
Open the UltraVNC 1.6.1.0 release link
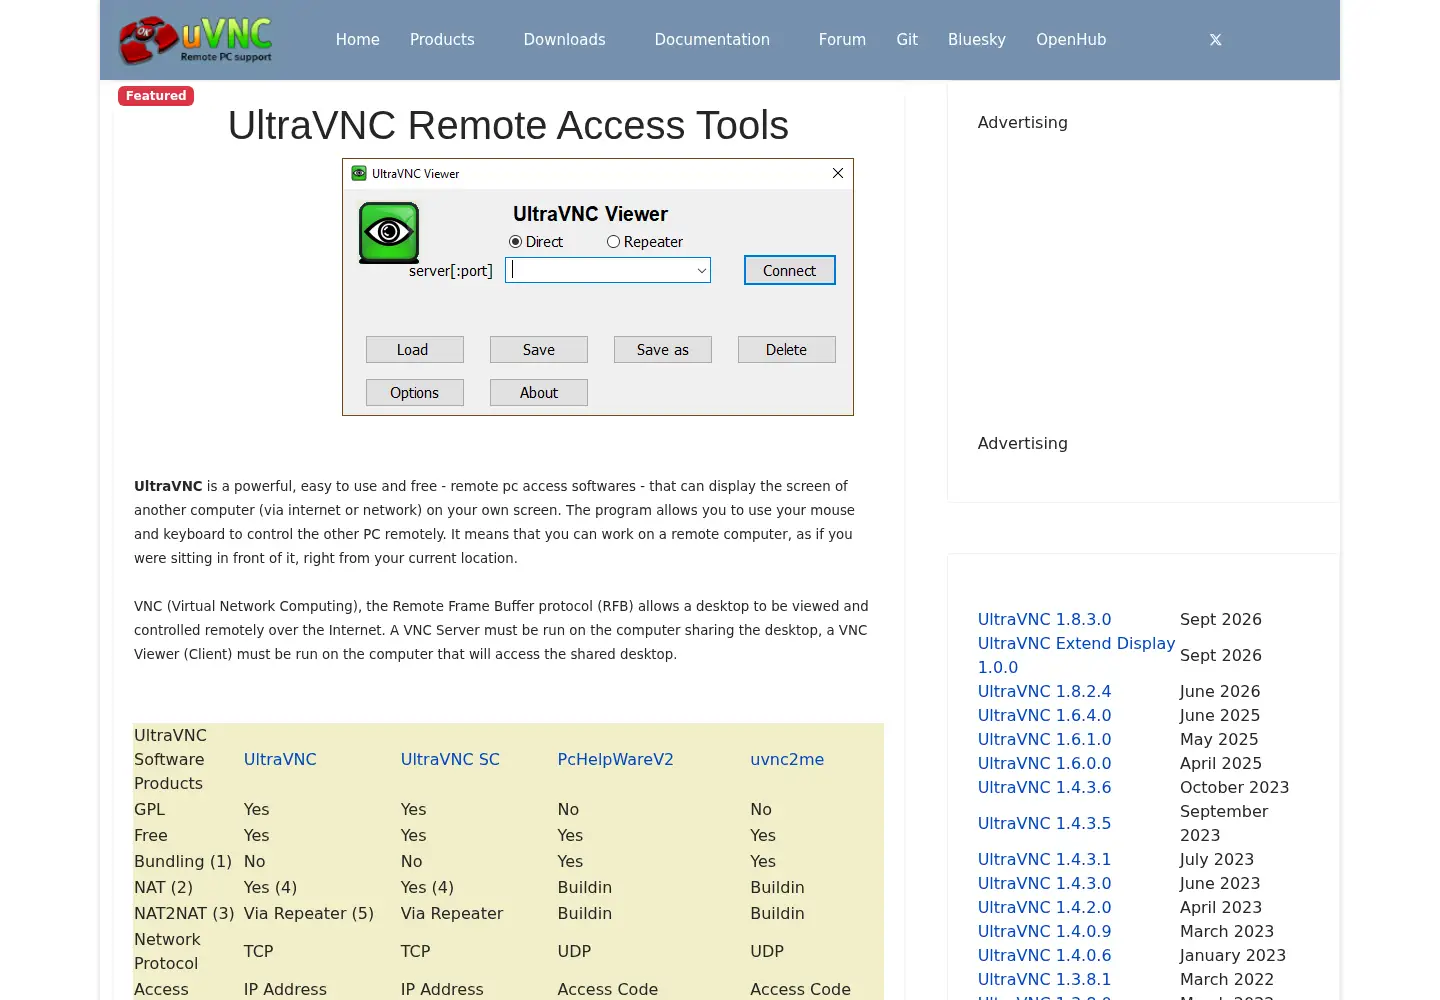[1044, 739]
